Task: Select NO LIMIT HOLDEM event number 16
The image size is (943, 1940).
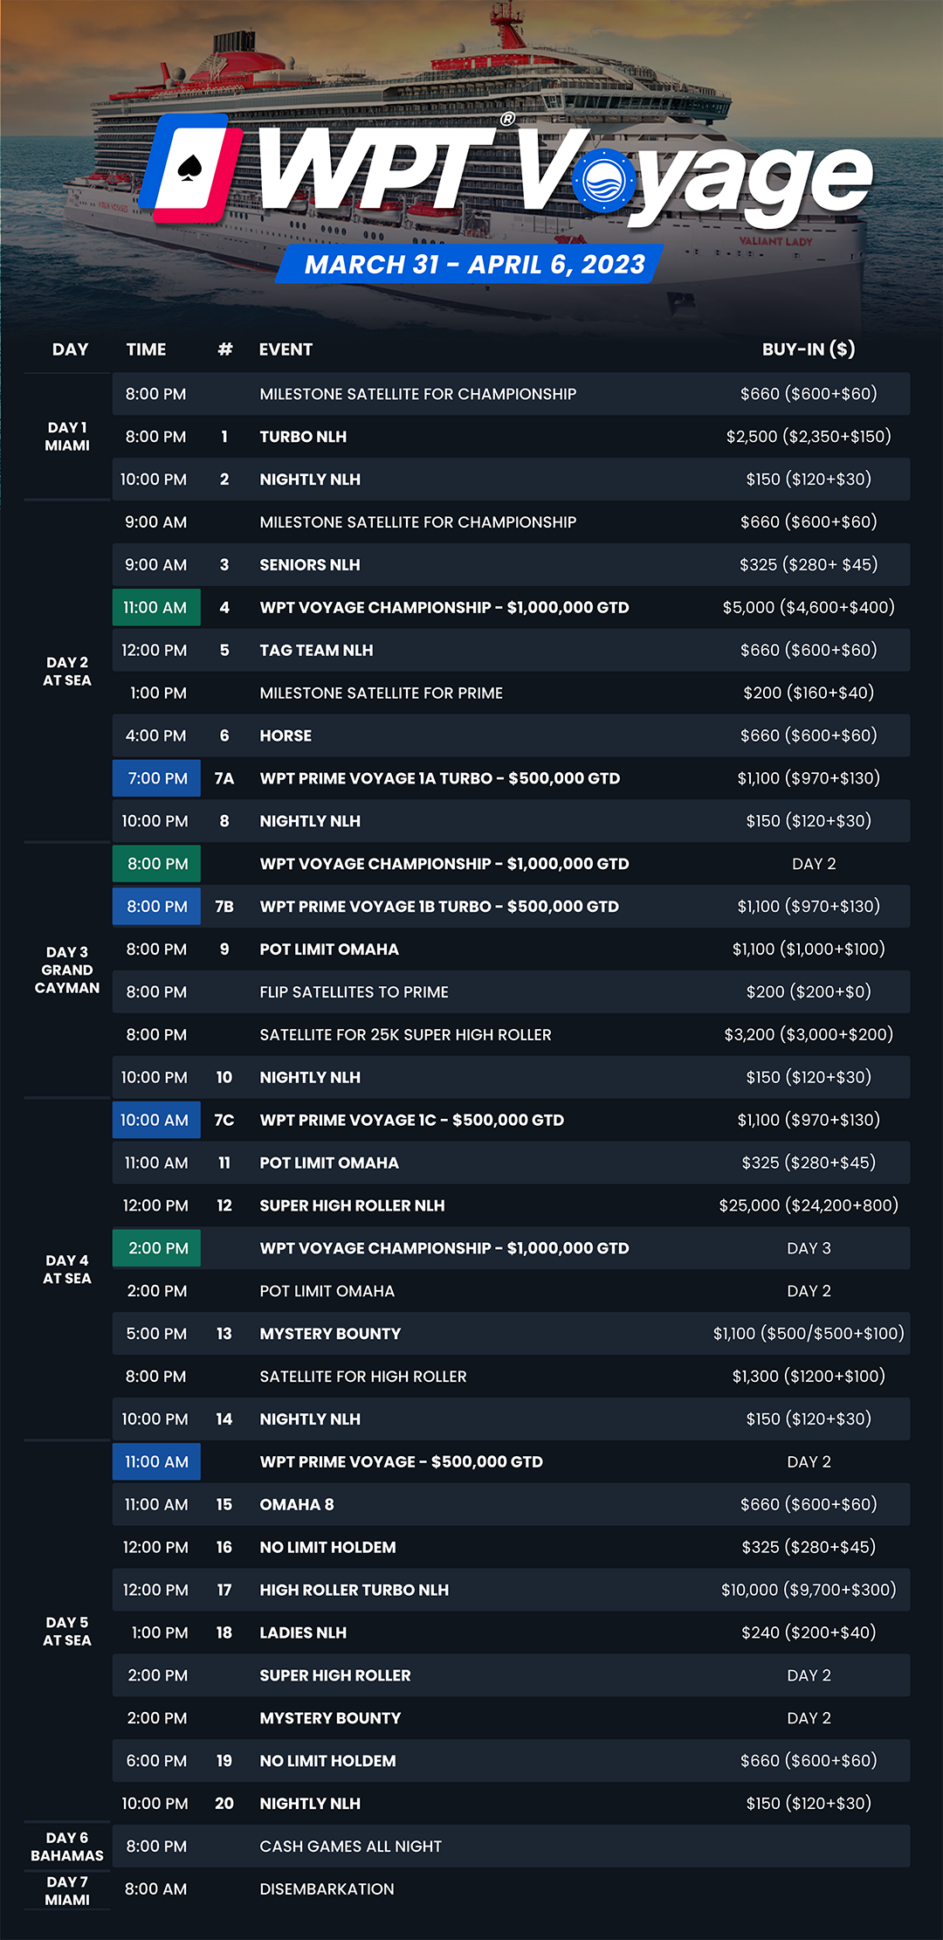Action: (x=328, y=1548)
